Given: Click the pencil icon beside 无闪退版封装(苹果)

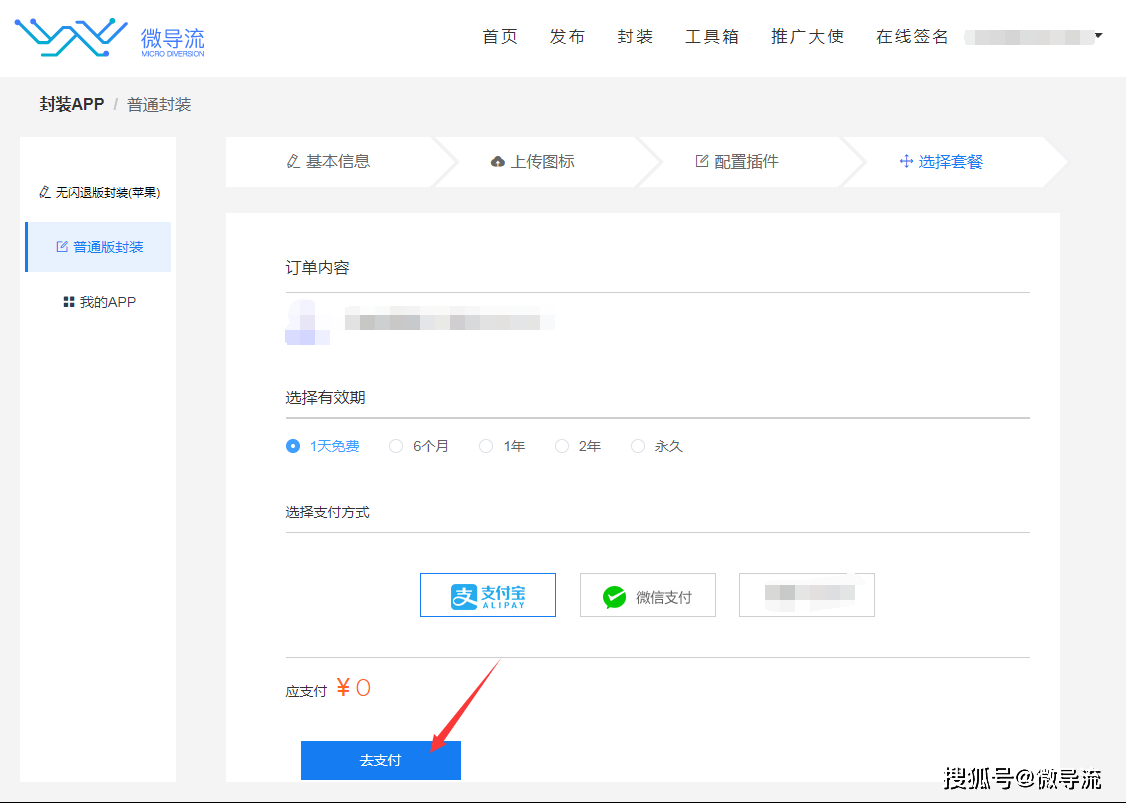Looking at the screenshot, I should coord(45,192).
